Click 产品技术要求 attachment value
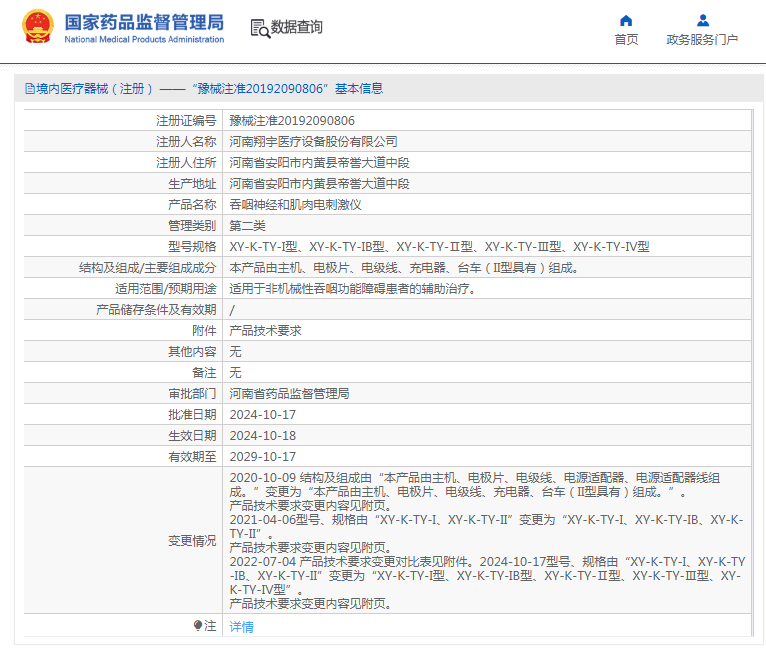 (265, 331)
